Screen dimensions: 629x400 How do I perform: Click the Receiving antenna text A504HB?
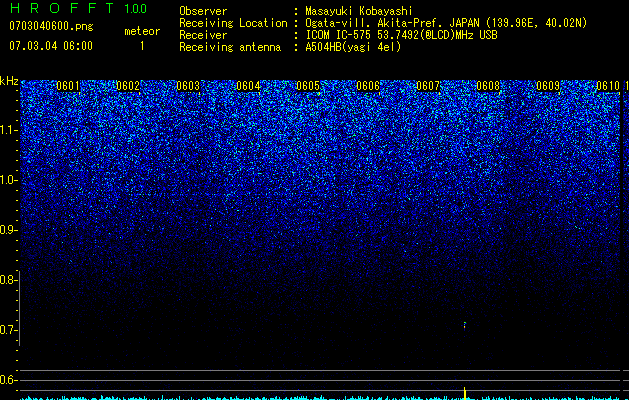point(353,47)
